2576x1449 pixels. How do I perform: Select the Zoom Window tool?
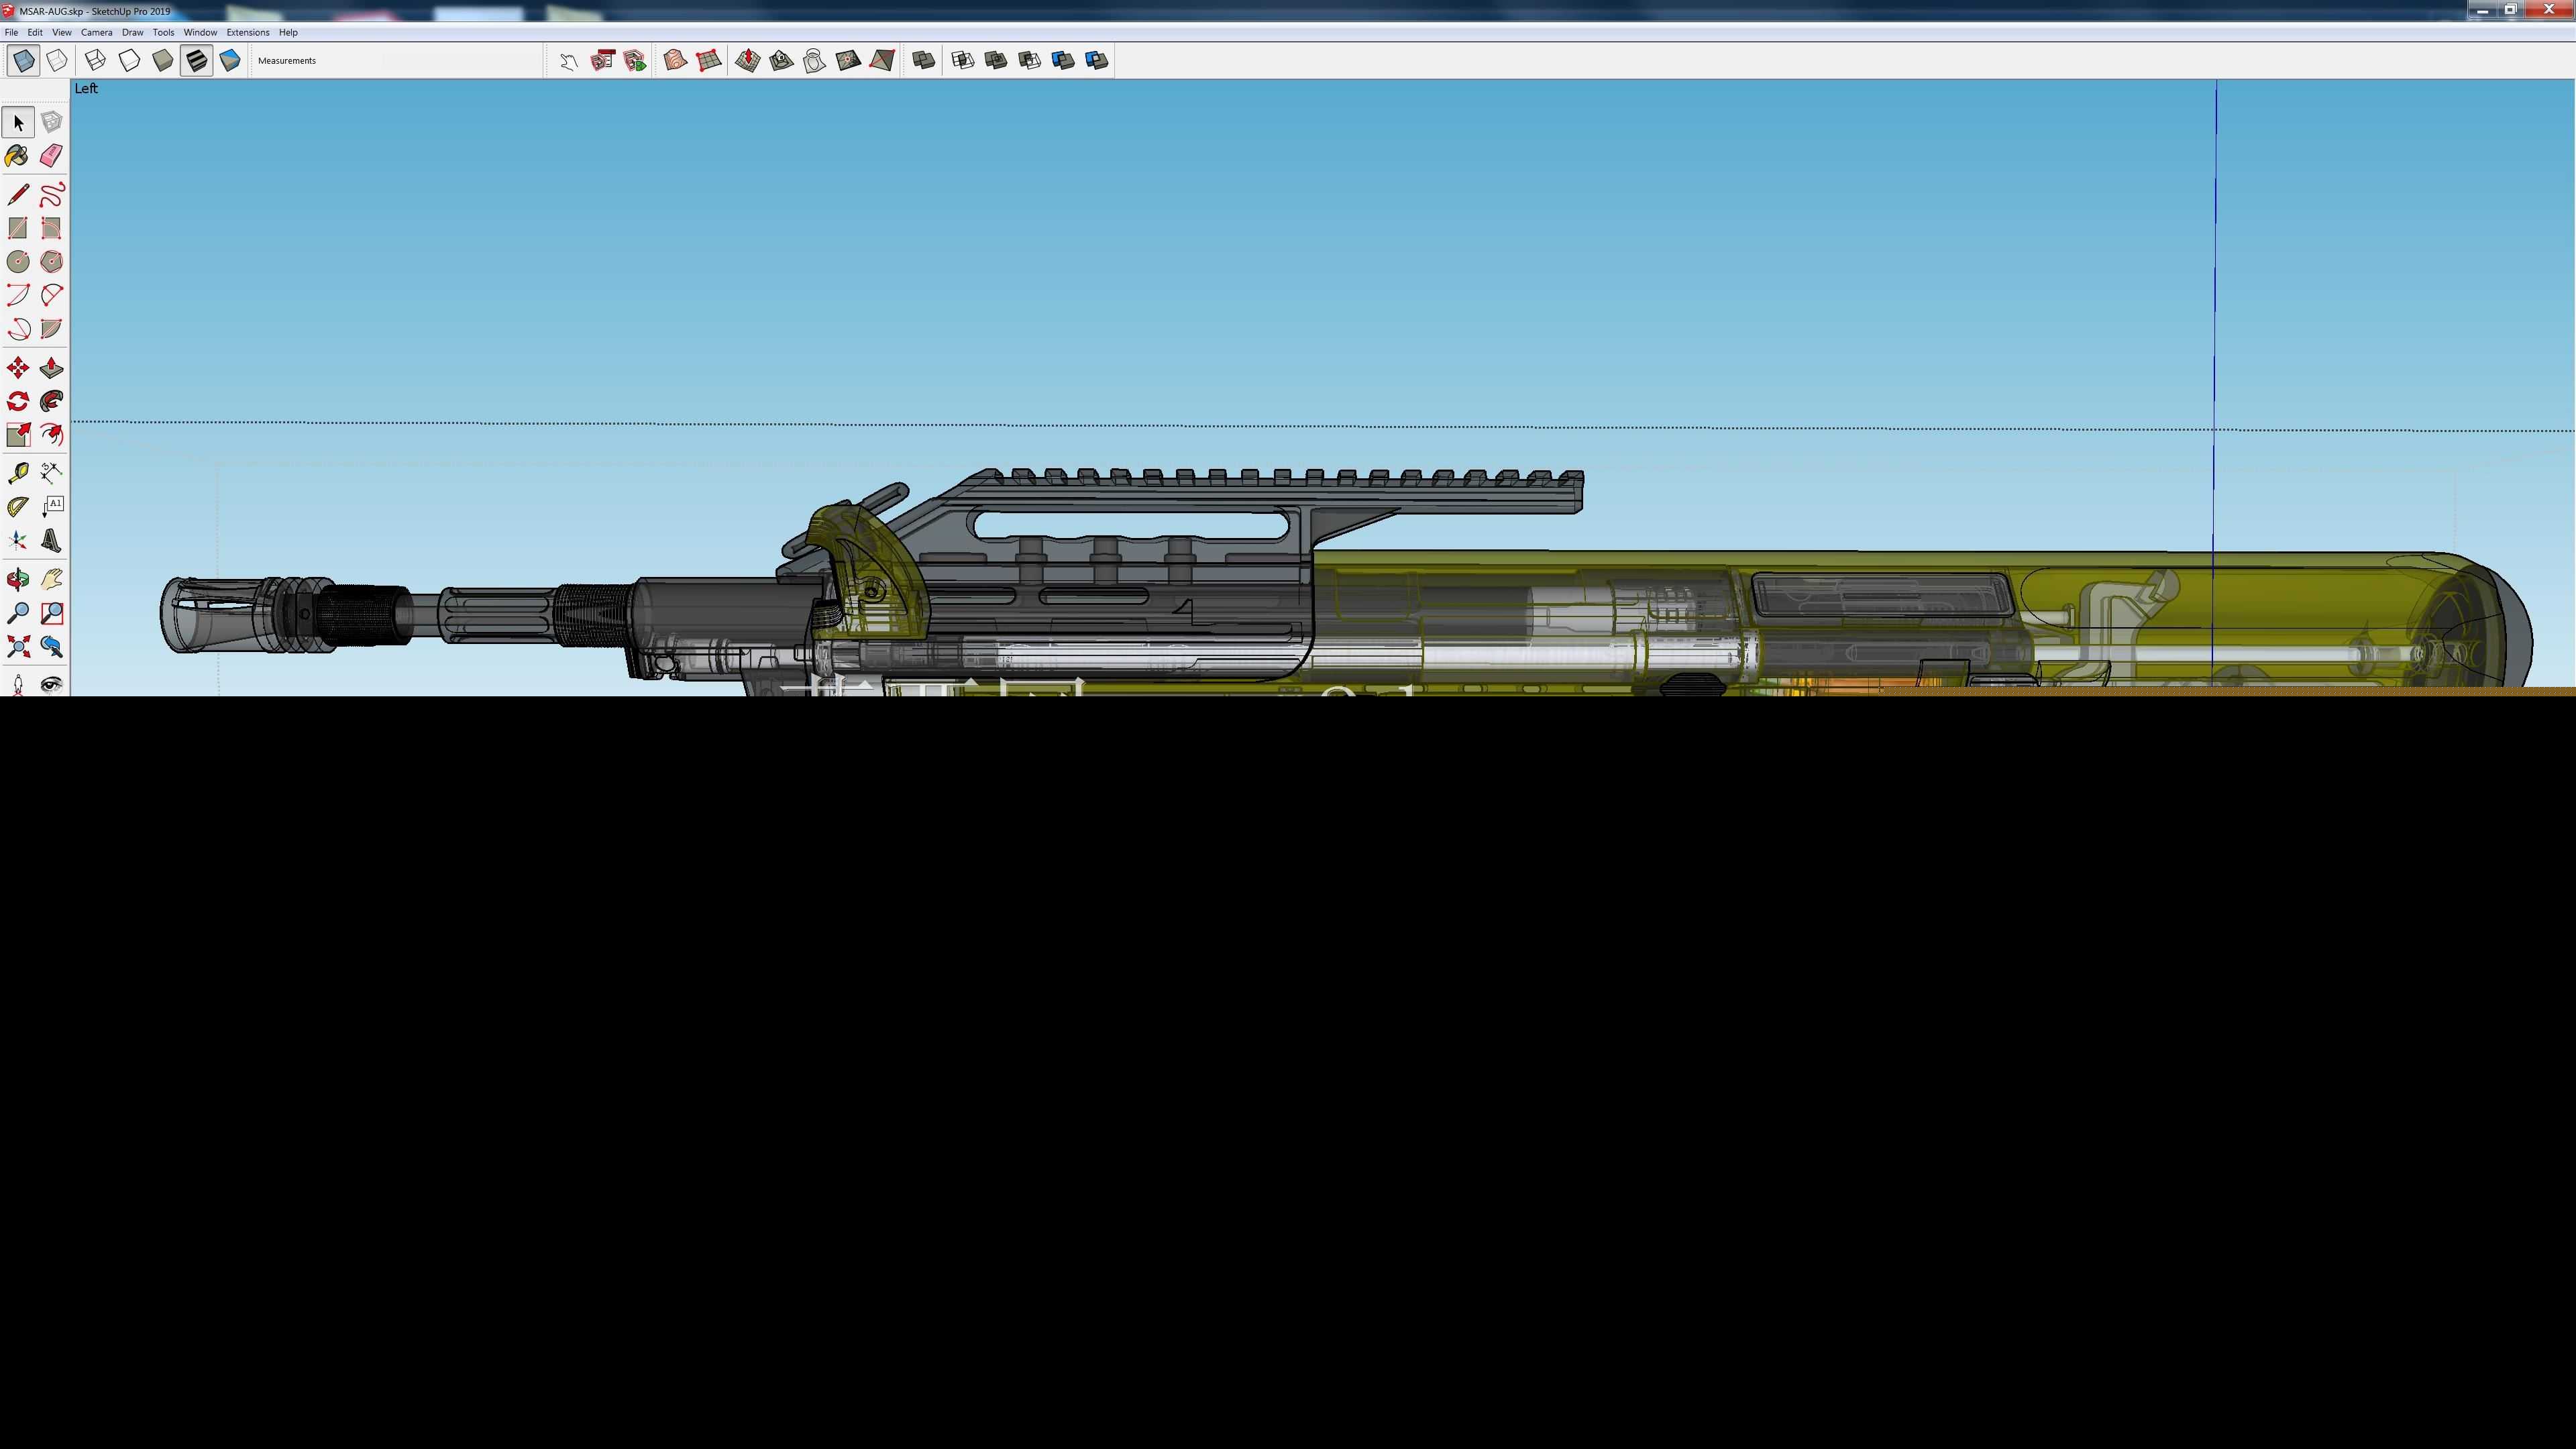[x=52, y=613]
